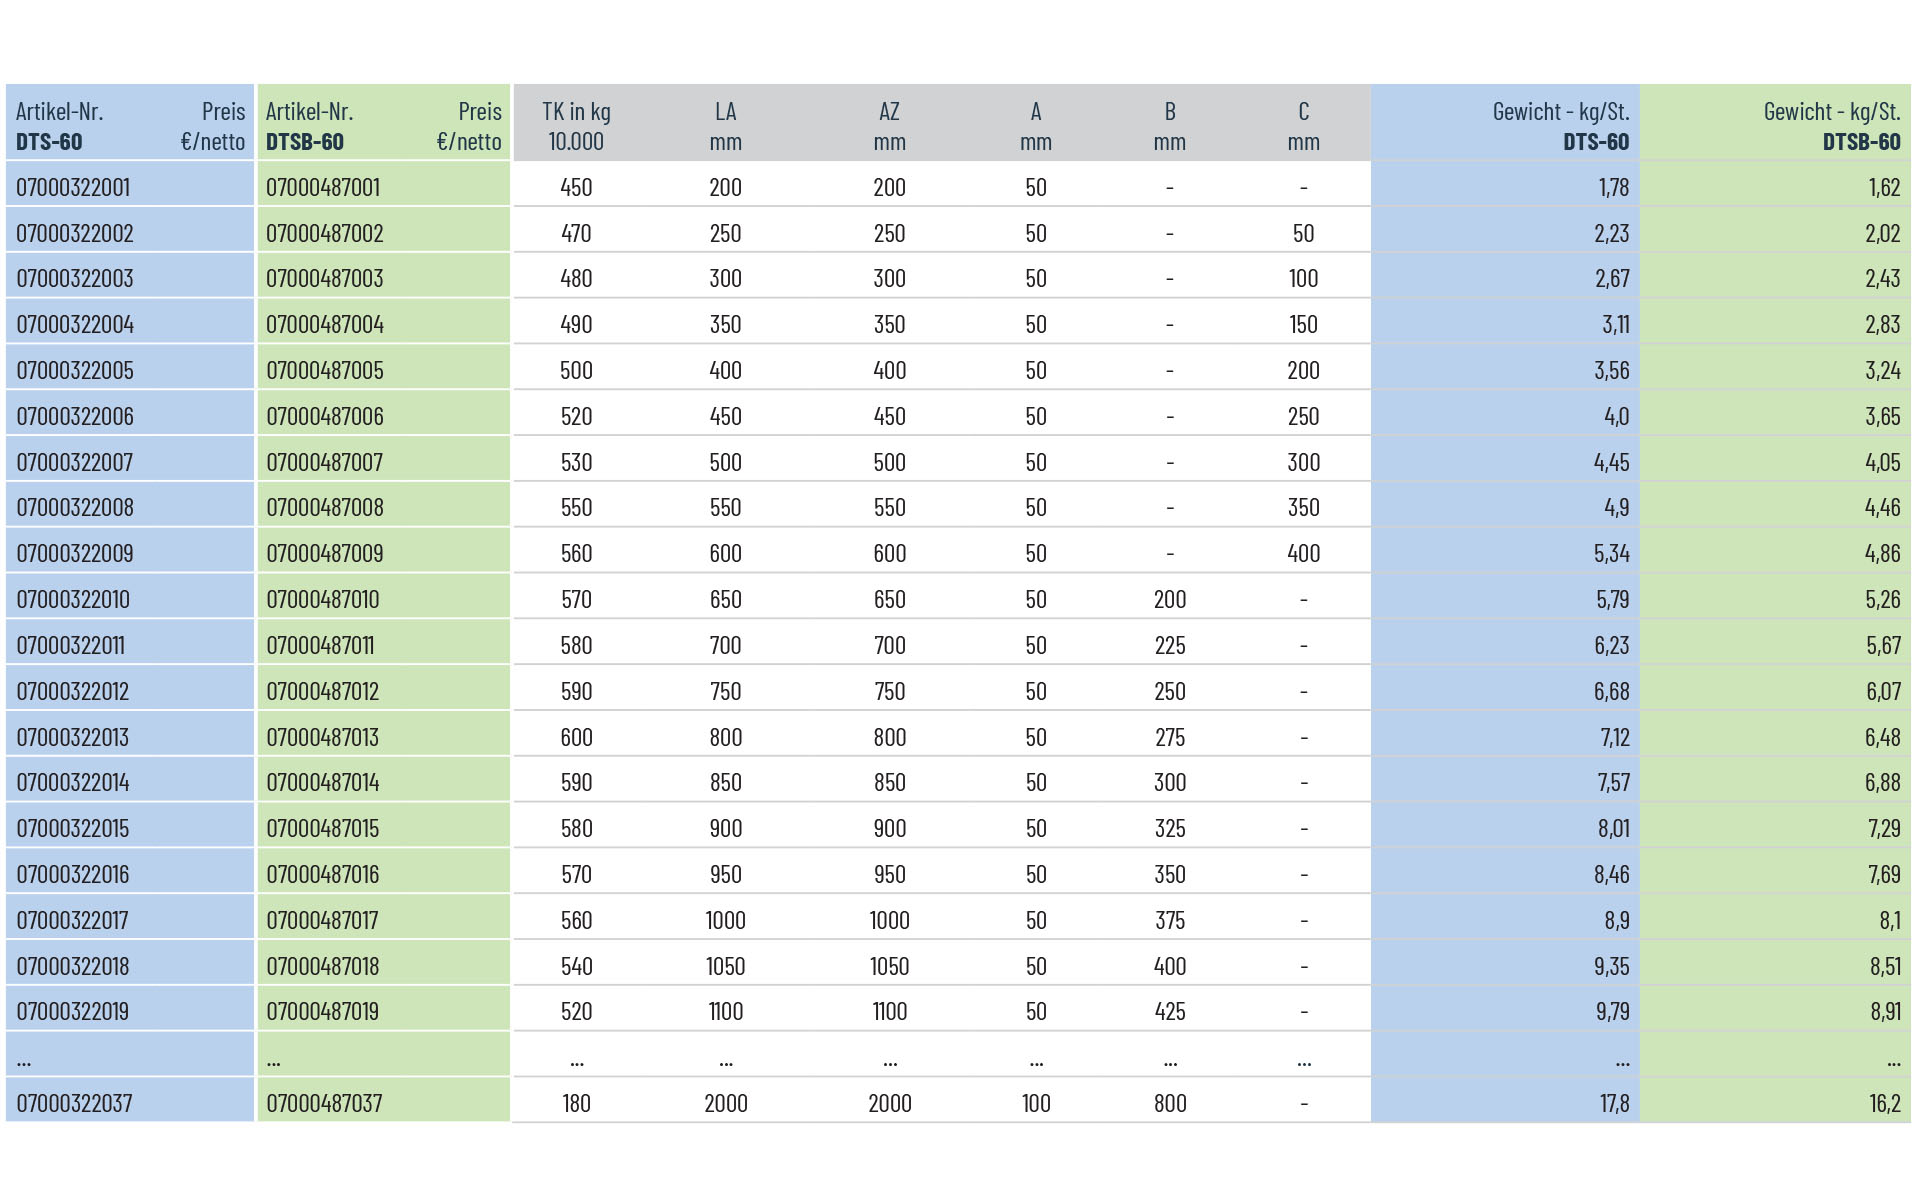Click the DTS-60 Artikel-Nr. header

click(x=60, y=126)
